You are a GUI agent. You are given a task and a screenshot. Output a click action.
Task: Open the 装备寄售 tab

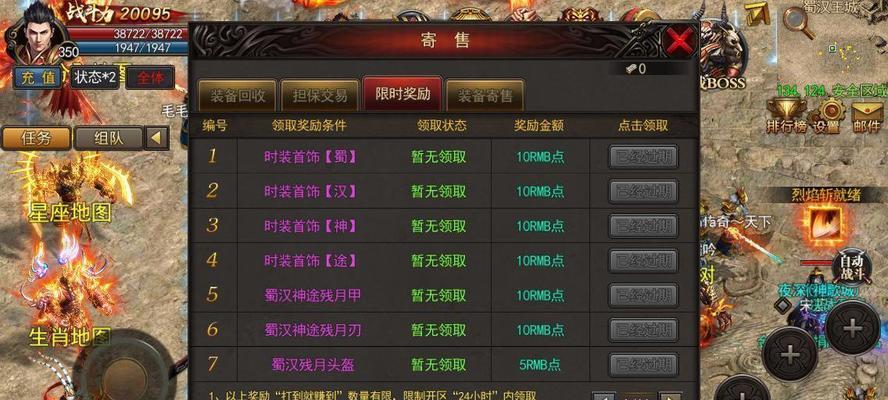tap(485, 96)
